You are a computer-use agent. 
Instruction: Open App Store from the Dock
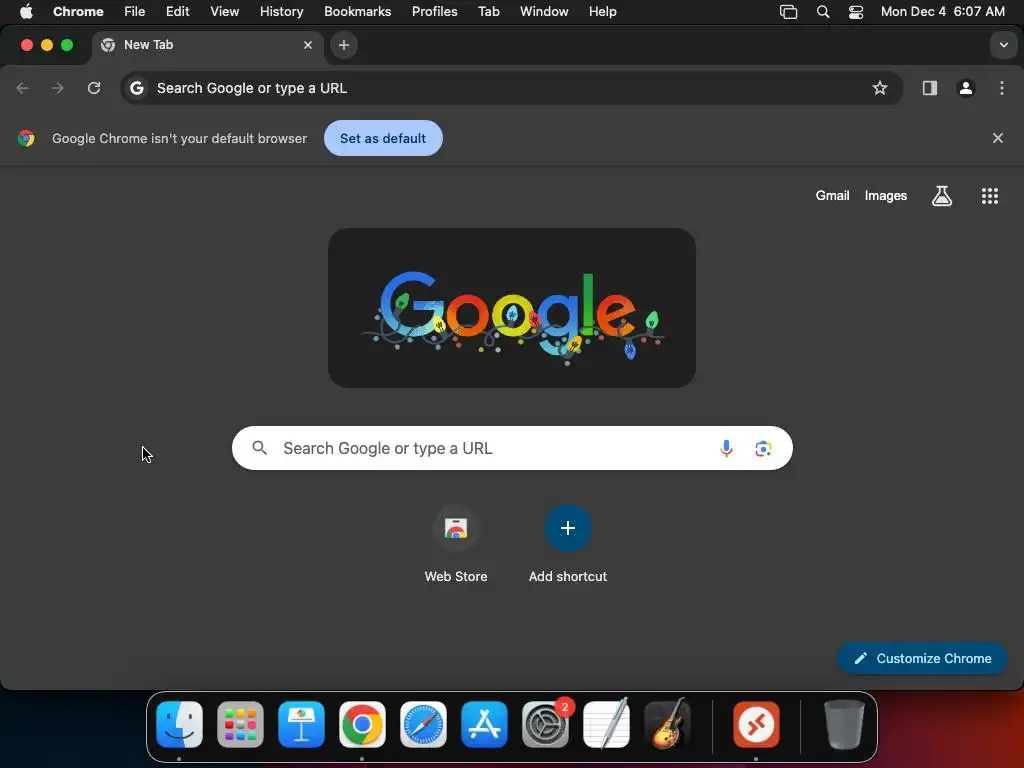pyautogui.click(x=484, y=724)
